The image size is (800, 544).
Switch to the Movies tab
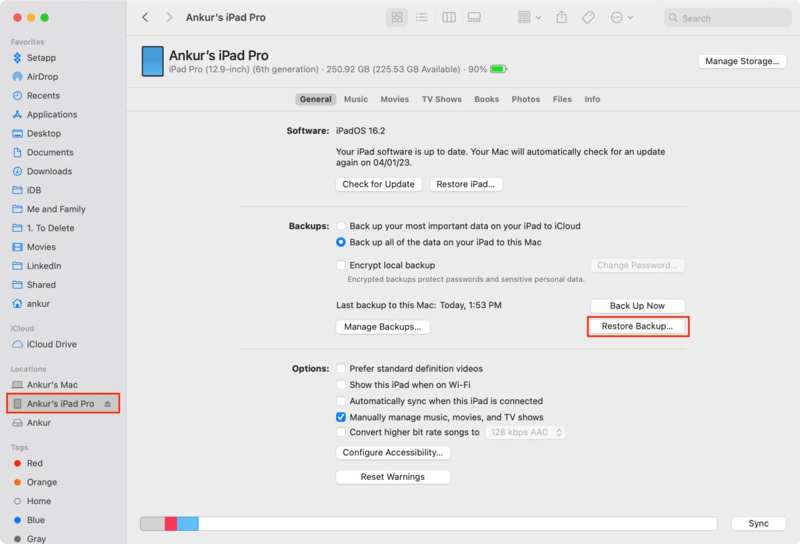coord(394,99)
